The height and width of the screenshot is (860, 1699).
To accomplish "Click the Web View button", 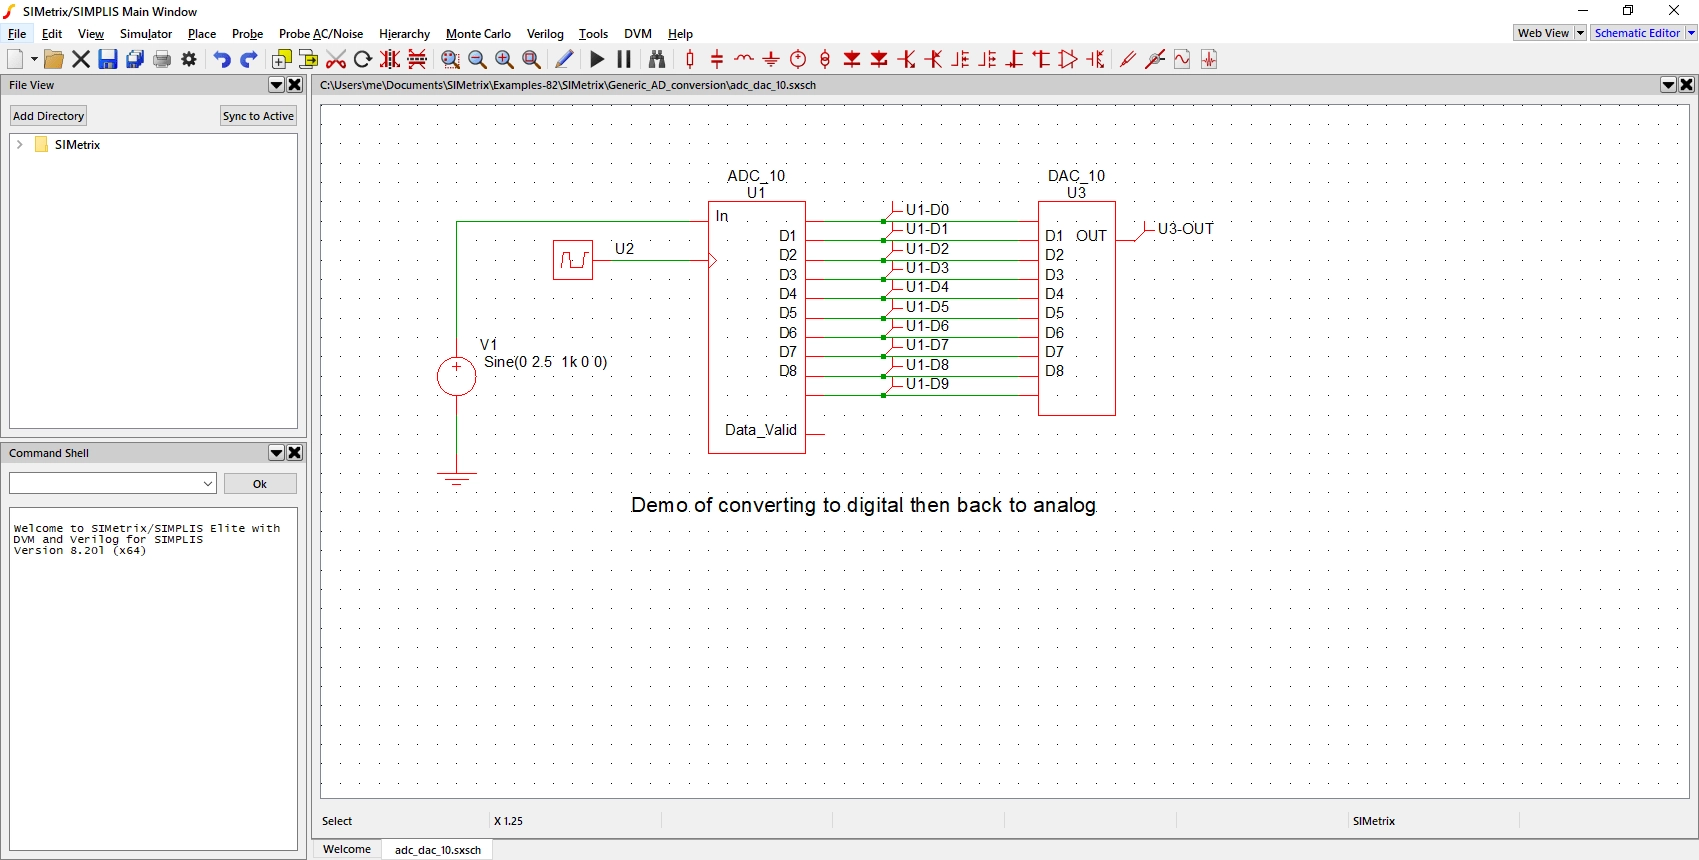I will coord(1544,33).
